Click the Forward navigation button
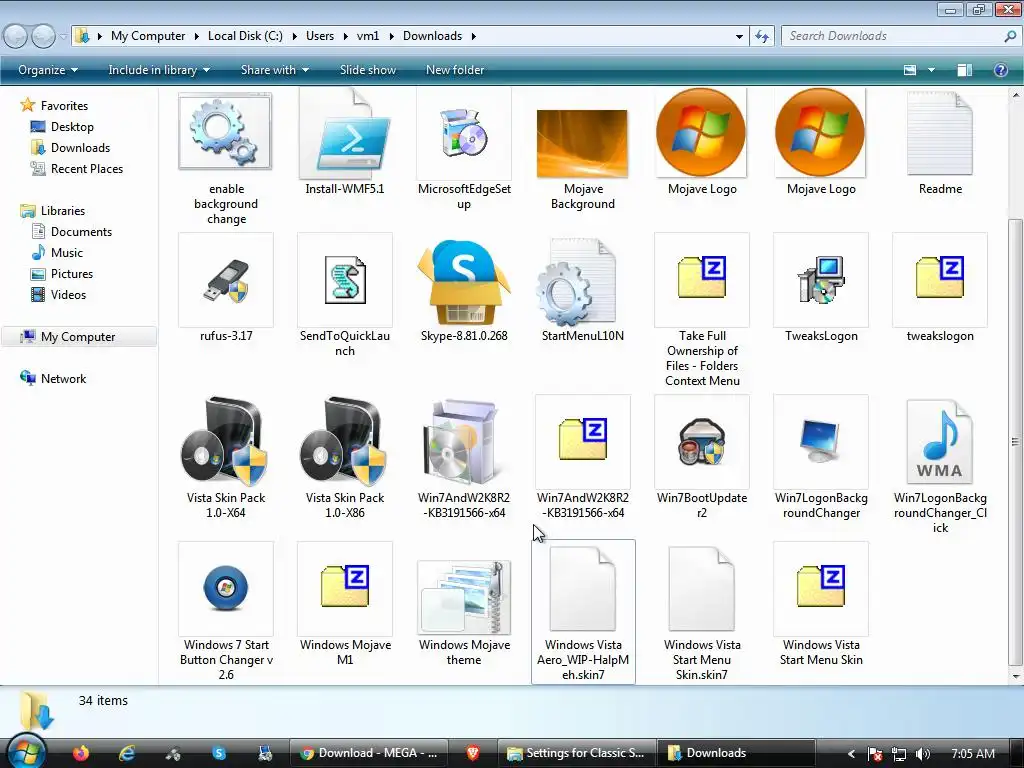 tap(43, 36)
